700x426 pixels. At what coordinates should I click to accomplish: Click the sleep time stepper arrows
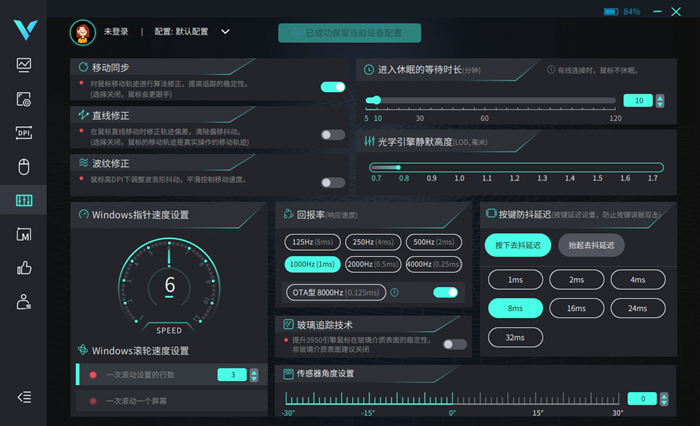coord(660,100)
